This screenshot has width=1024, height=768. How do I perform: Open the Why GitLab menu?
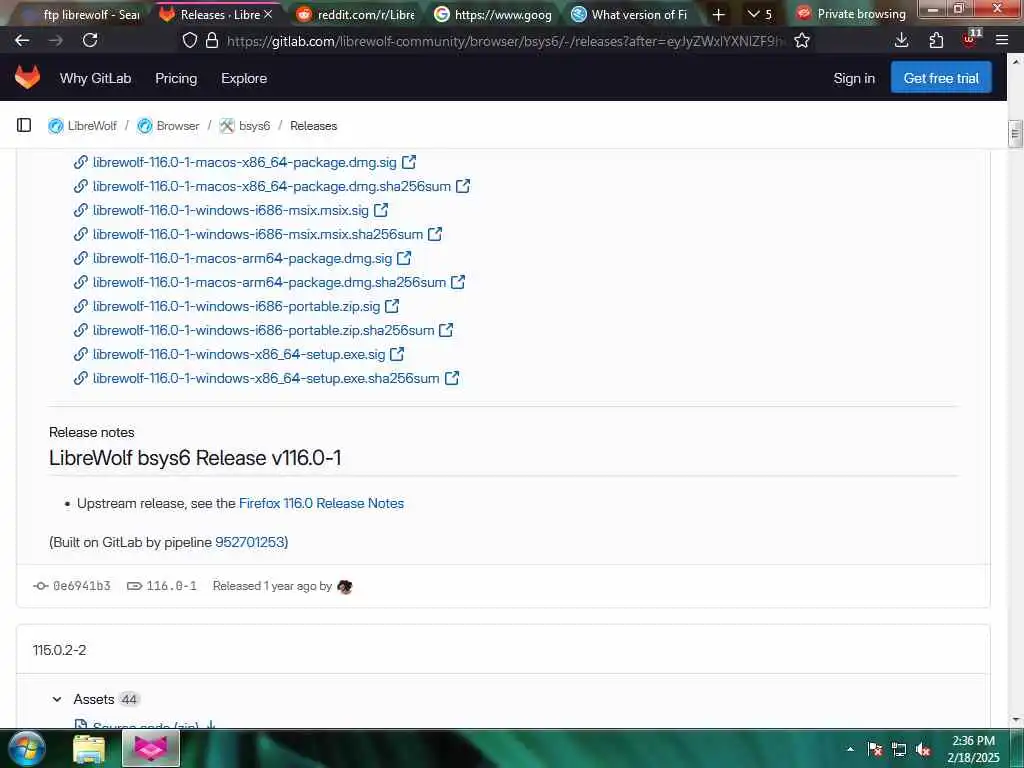coord(95,78)
